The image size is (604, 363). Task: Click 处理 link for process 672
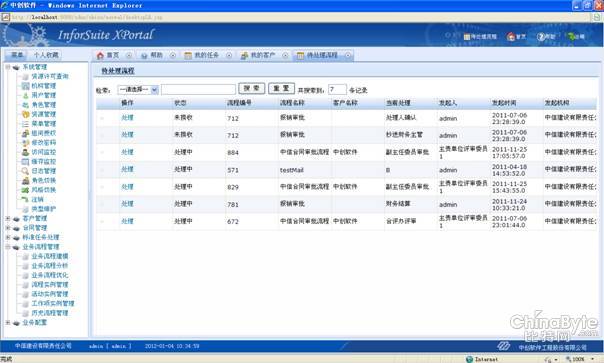pyautogui.click(x=127, y=221)
